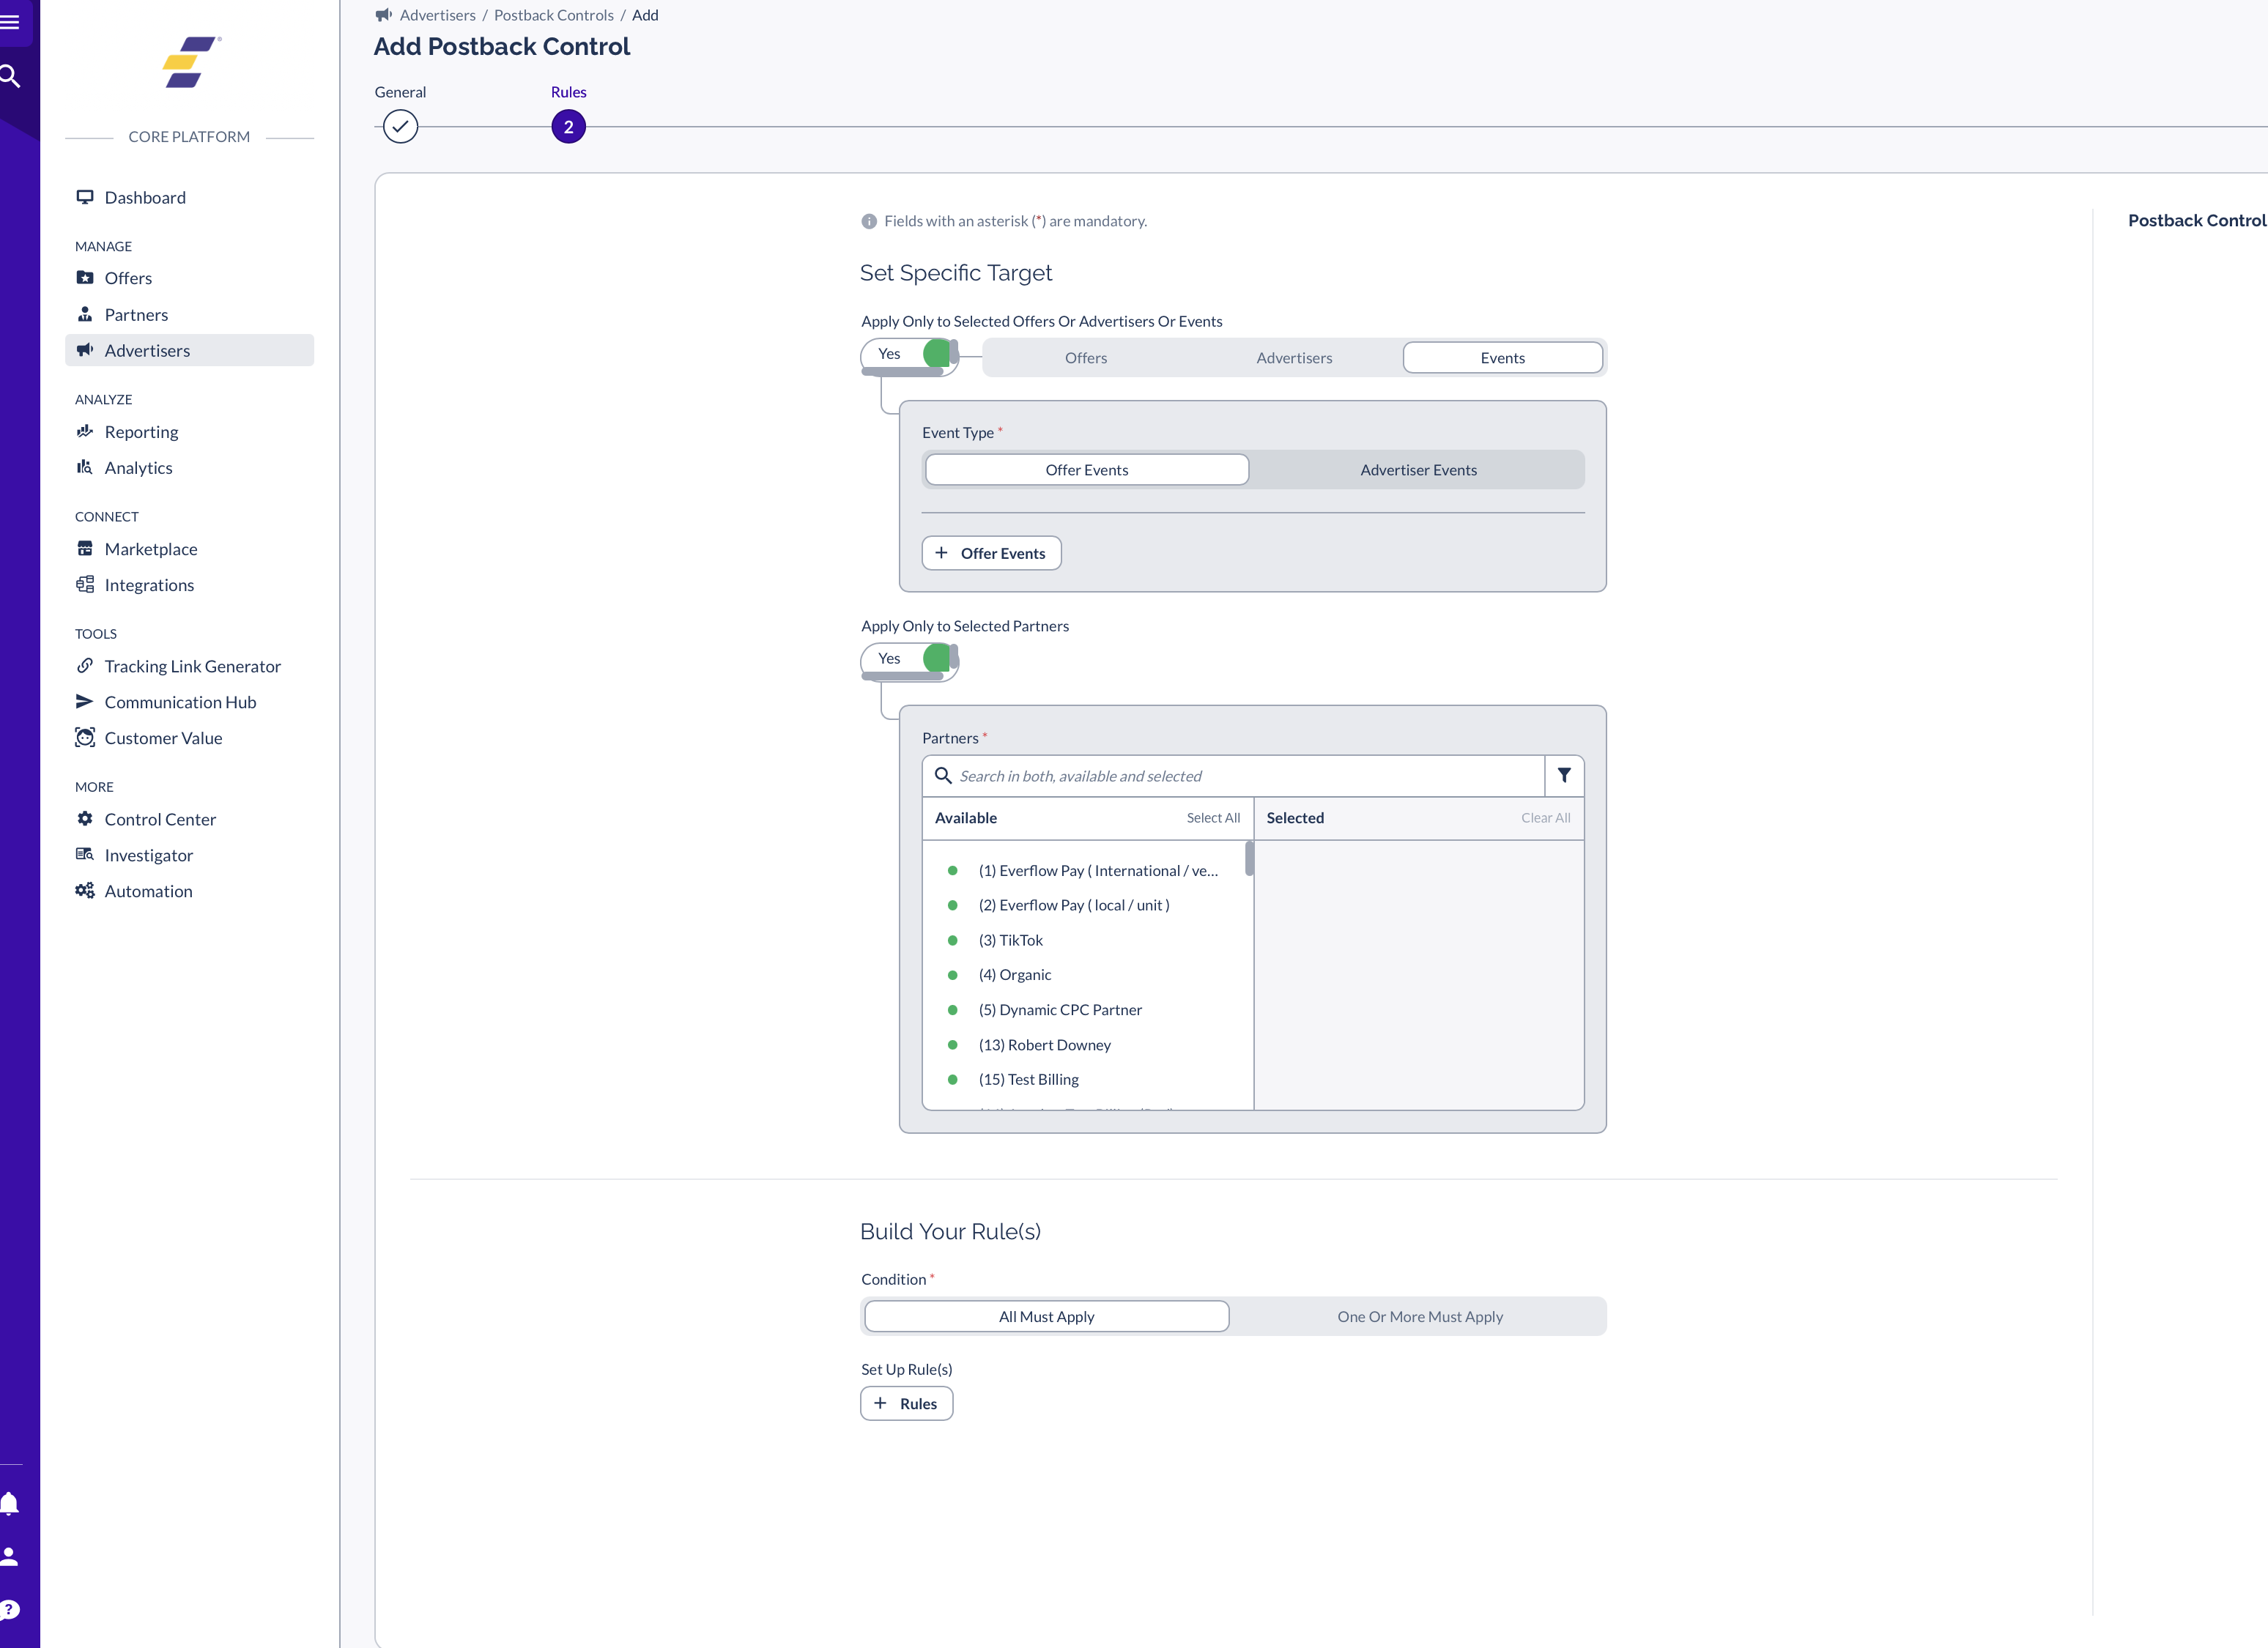Open the hamburger menu icon
The width and height of the screenshot is (2268, 1648).
click(x=10, y=22)
